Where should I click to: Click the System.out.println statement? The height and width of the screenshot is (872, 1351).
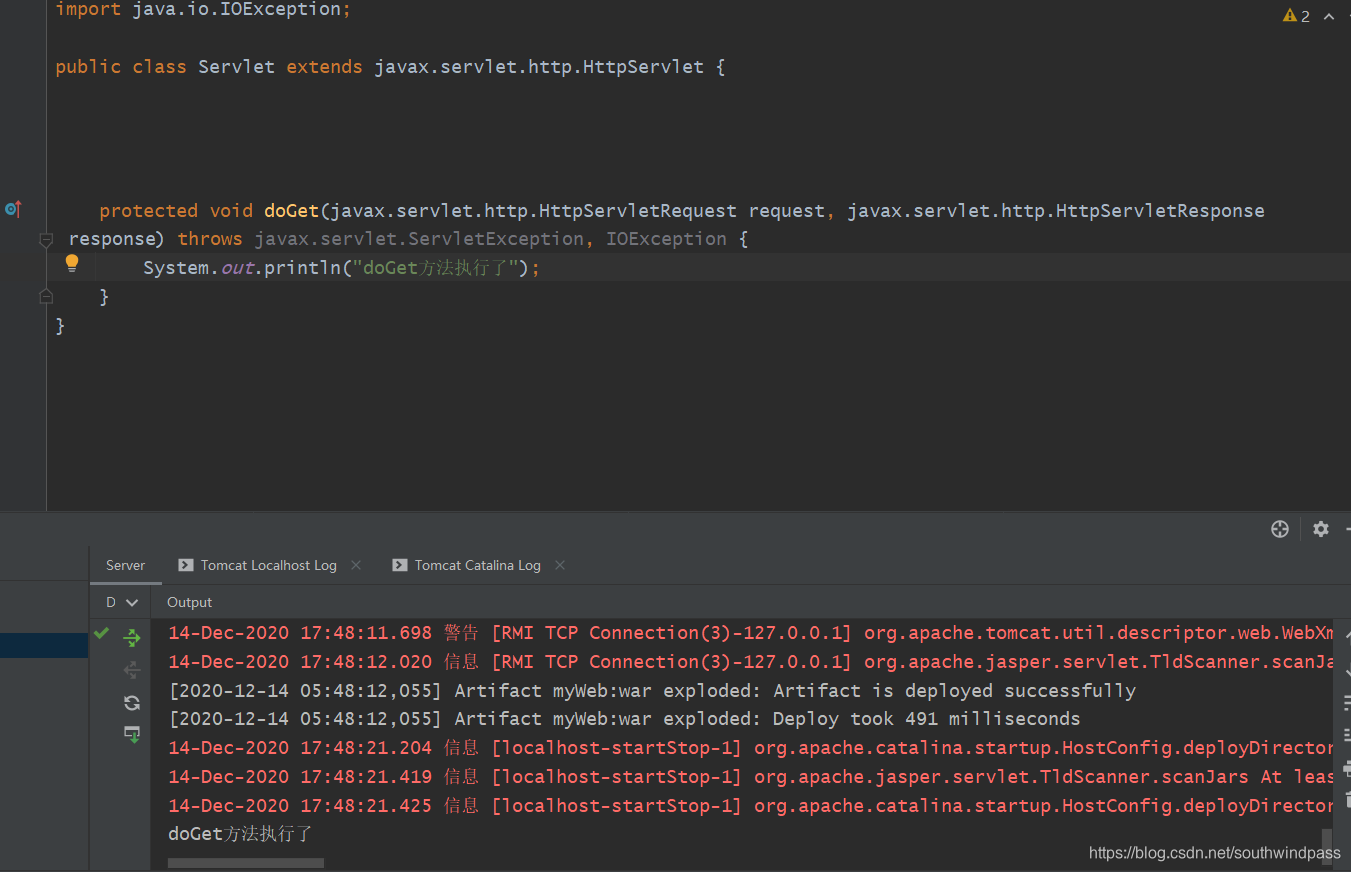[341, 268]
